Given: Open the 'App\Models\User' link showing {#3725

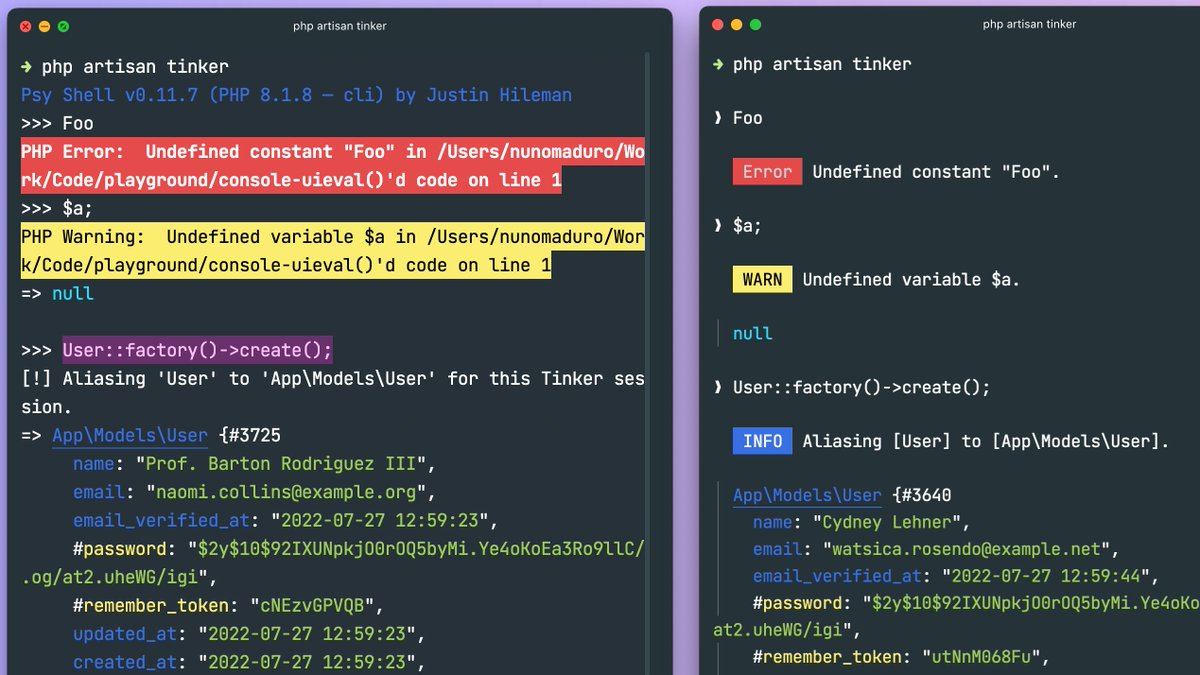Looking at the screenshot, I should (130, 436).
